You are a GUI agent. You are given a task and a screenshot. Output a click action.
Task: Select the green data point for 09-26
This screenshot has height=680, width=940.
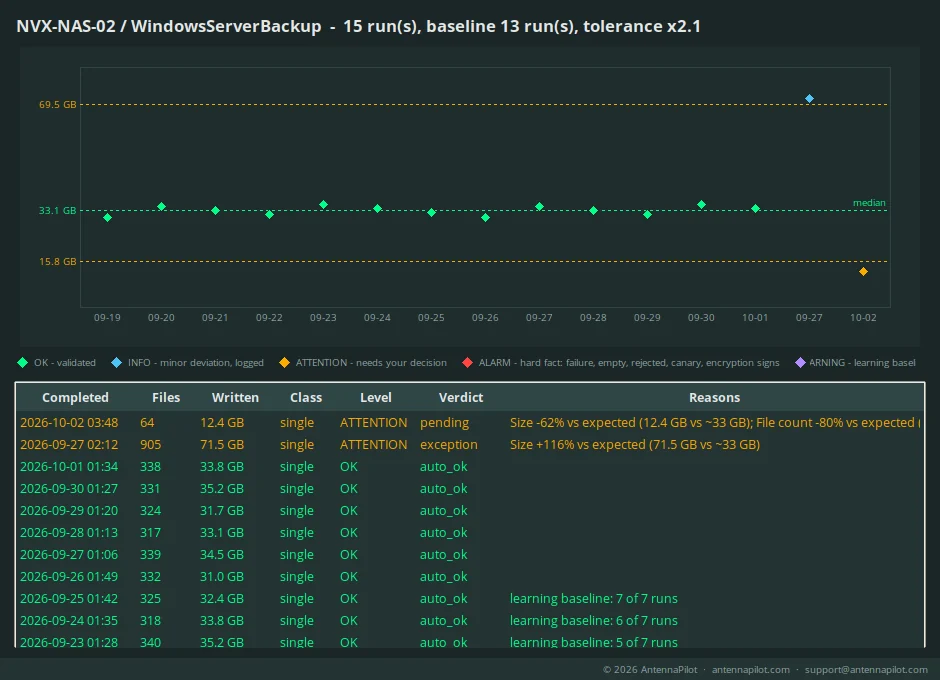[x=486, y=218]
